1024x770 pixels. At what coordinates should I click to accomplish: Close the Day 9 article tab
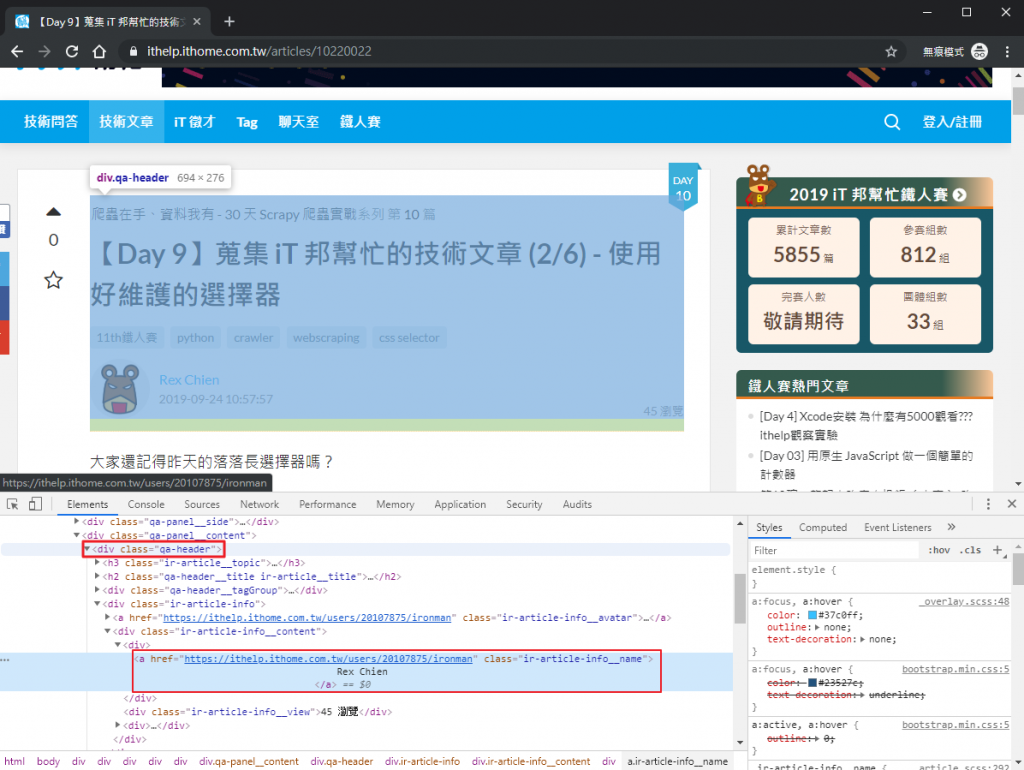197,22
